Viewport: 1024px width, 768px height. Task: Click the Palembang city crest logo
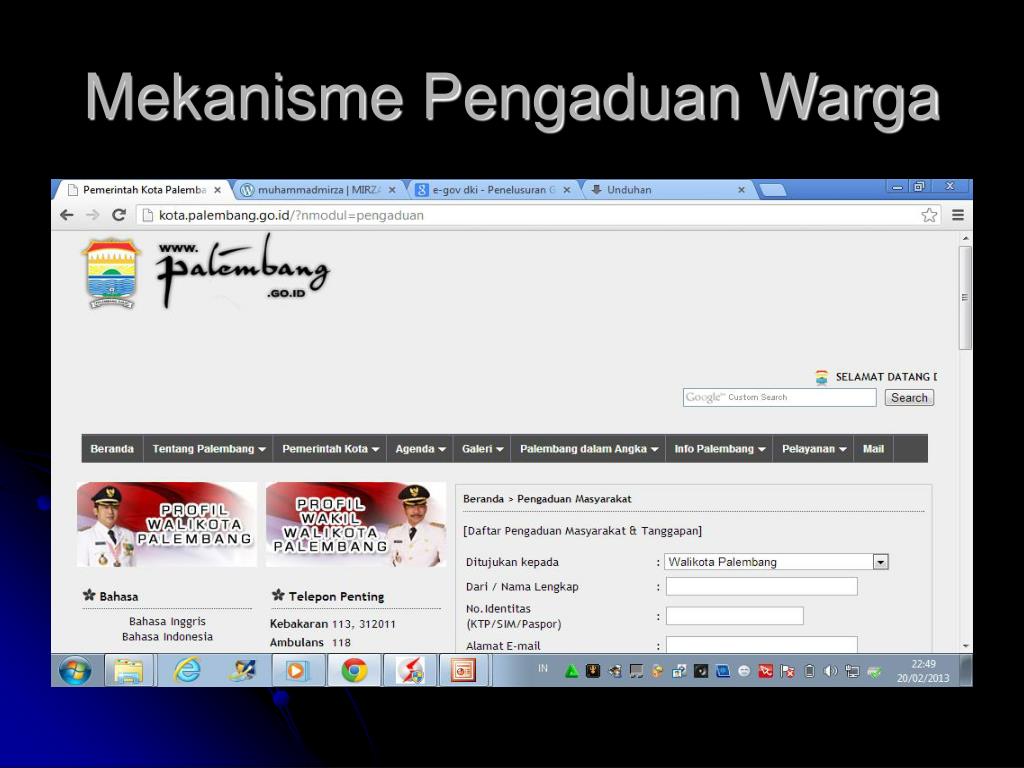(111, 273)
